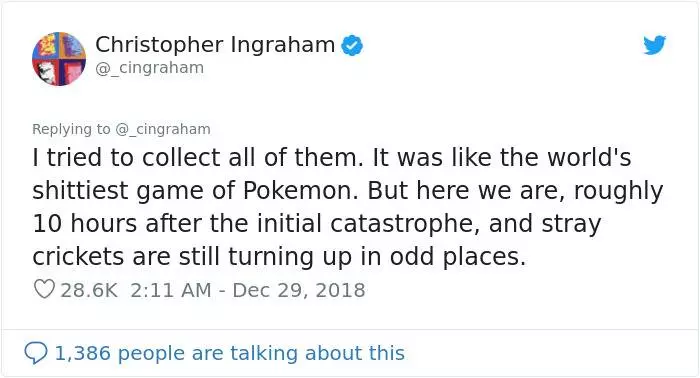Image resolution: width=700 pixels, height=378 pixels.
Task: Click the Dec 29, 2018 date
Action: [x=299, y=291]
